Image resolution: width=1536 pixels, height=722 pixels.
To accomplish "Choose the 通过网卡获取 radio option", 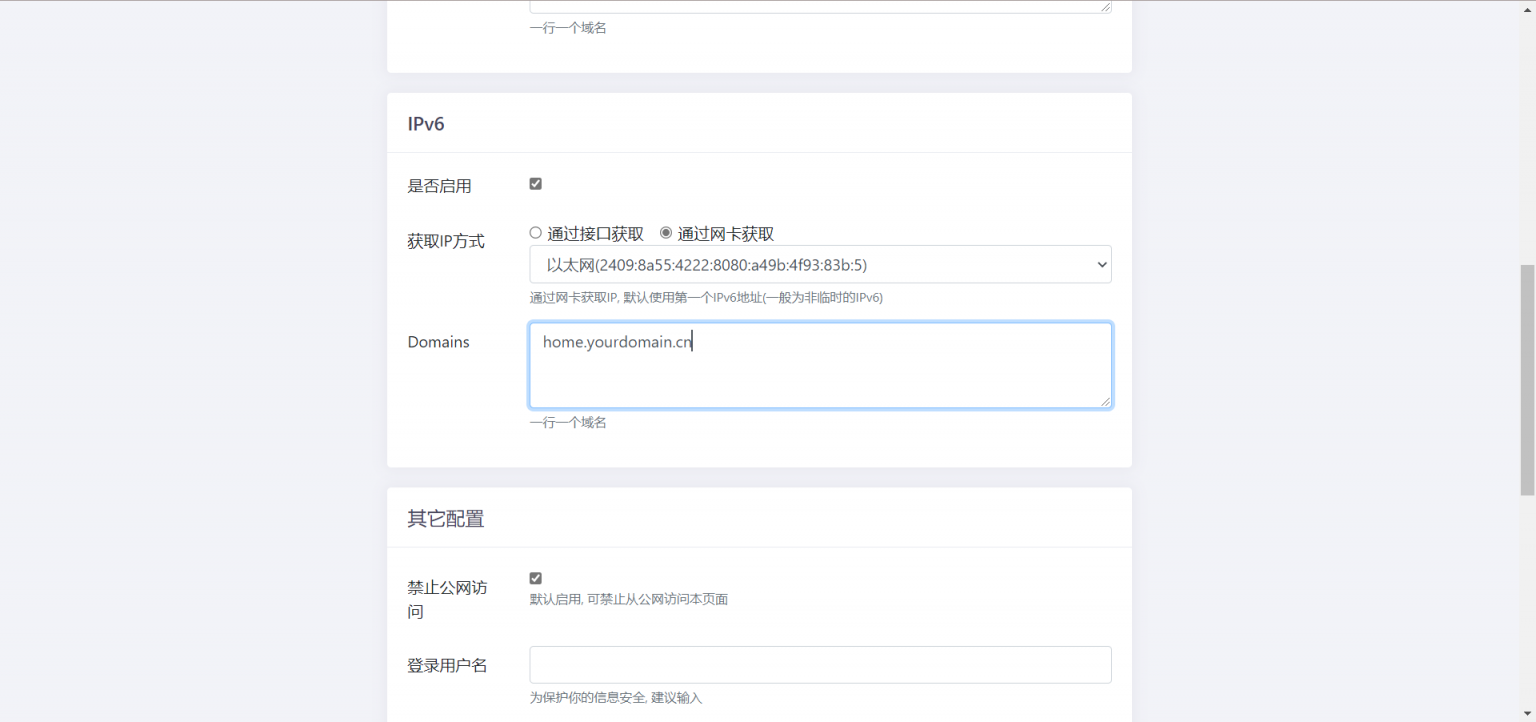I will pos(666,233).
